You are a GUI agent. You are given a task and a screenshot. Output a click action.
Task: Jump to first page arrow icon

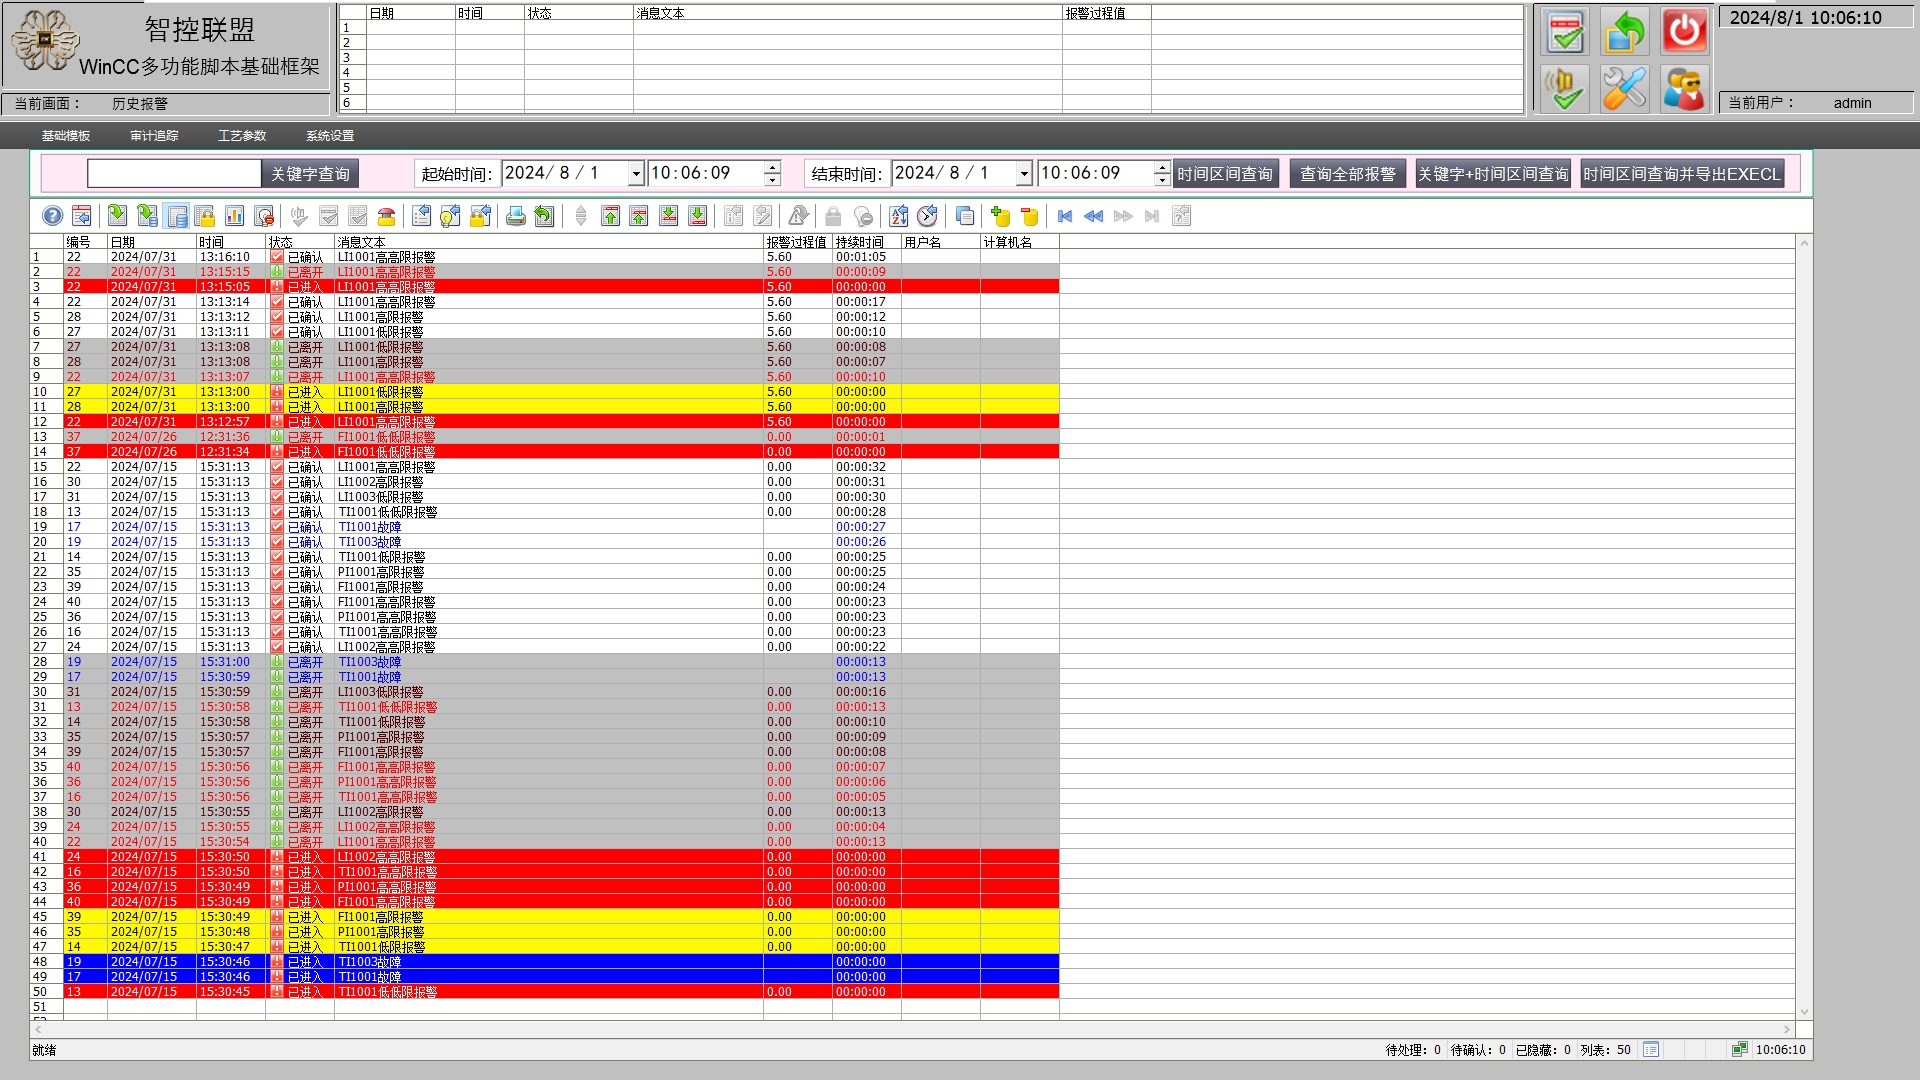(1065, 216)
